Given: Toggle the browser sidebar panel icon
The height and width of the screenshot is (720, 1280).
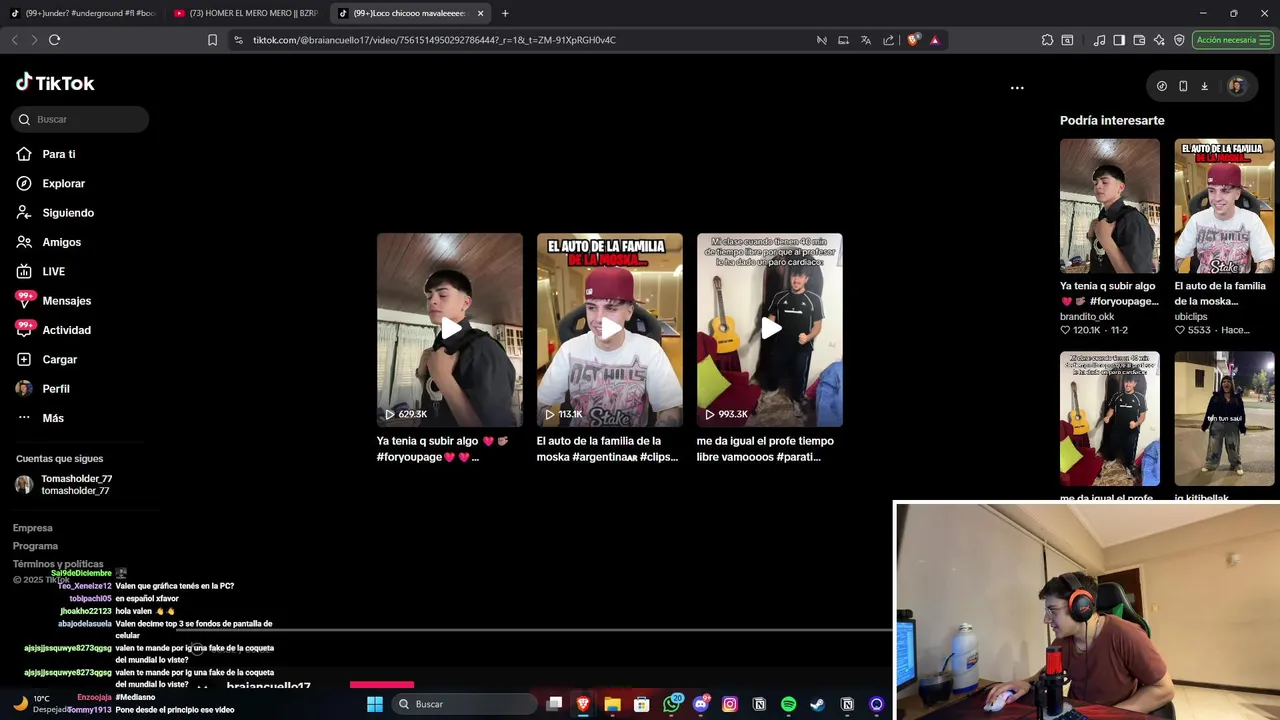Looking at the screenshot, I should [1119, 40].
